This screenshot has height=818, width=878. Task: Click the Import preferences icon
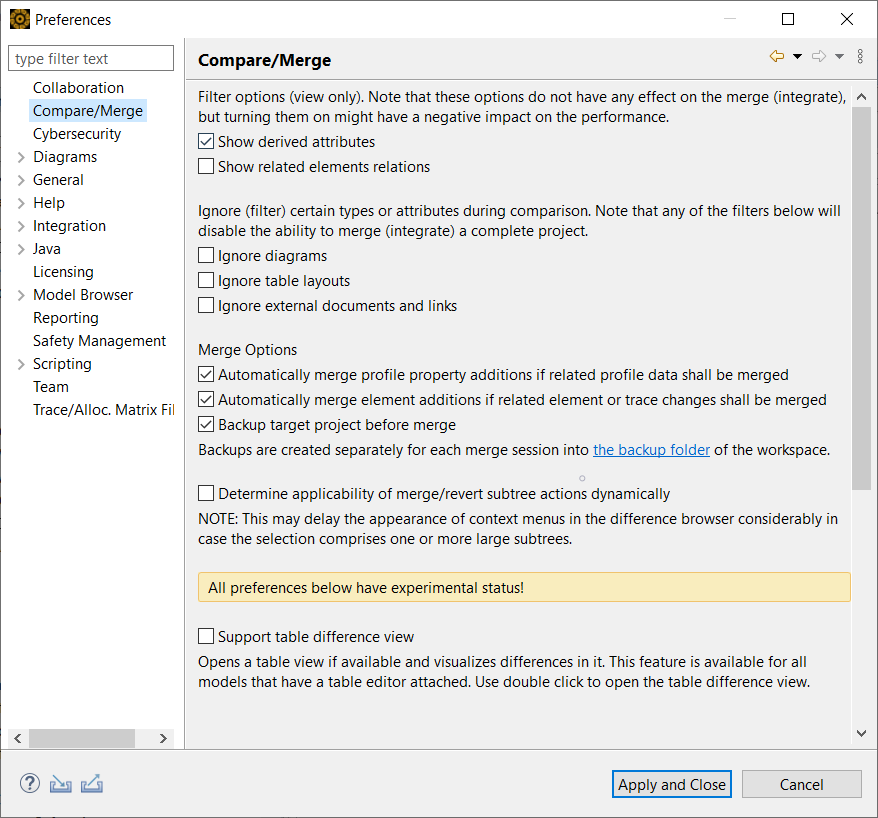coord(61,784)
